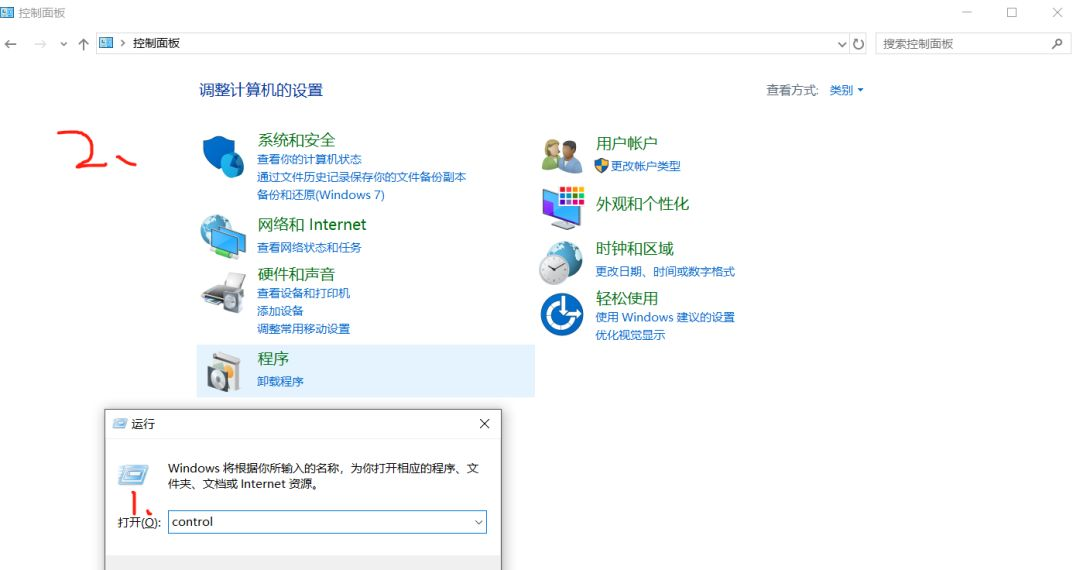Image resolution: width=1080 pixels, height=570 pixels.
Task: Click the Control Panel icon in address bar
Action: [x=106, y=43]
